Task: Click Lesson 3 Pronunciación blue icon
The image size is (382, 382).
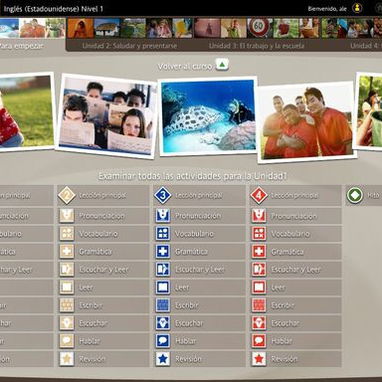Action: point(163,216)
